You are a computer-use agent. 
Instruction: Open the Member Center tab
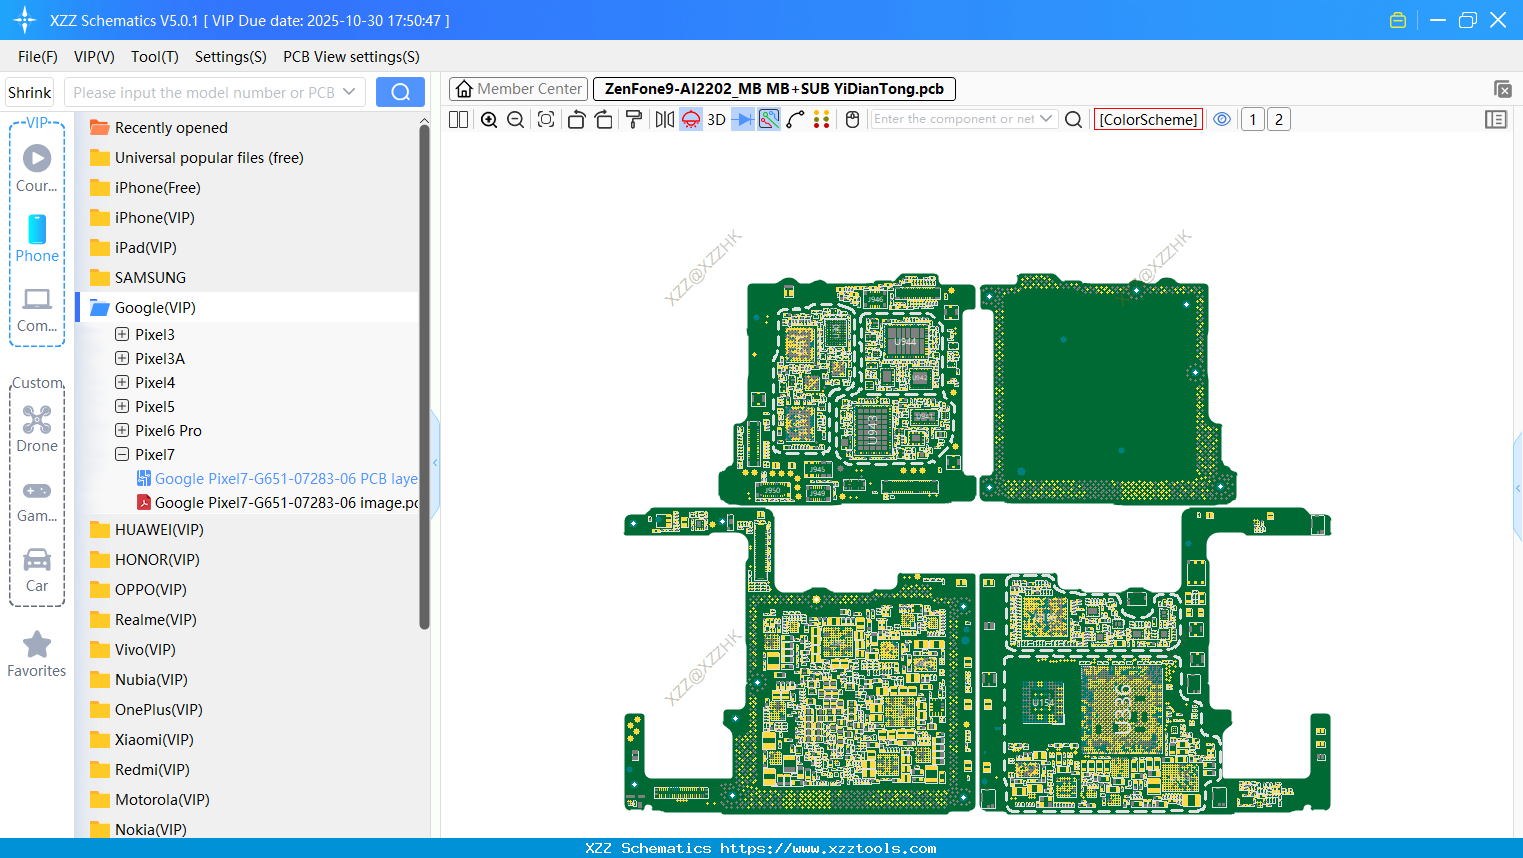518,89
